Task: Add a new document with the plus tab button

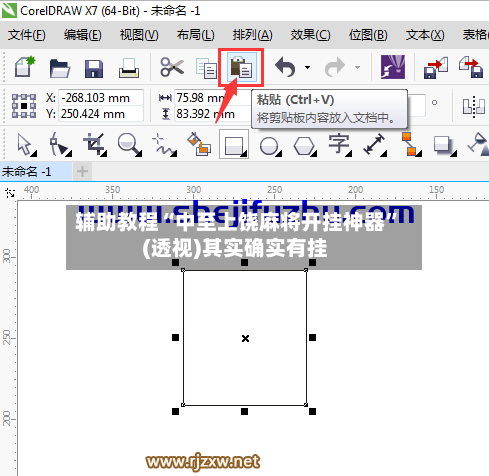Action: click(x=82, y=172)
